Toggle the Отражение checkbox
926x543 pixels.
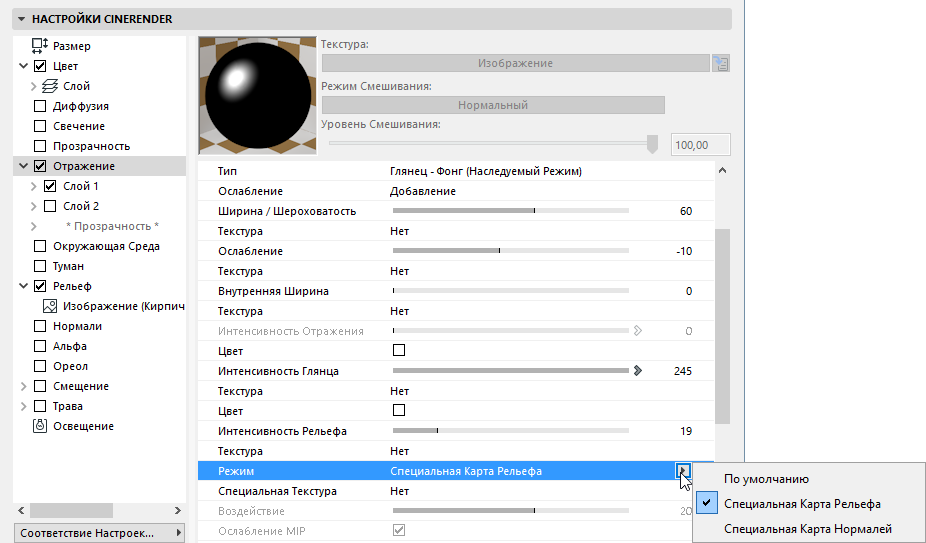click(x=40, y=166)
